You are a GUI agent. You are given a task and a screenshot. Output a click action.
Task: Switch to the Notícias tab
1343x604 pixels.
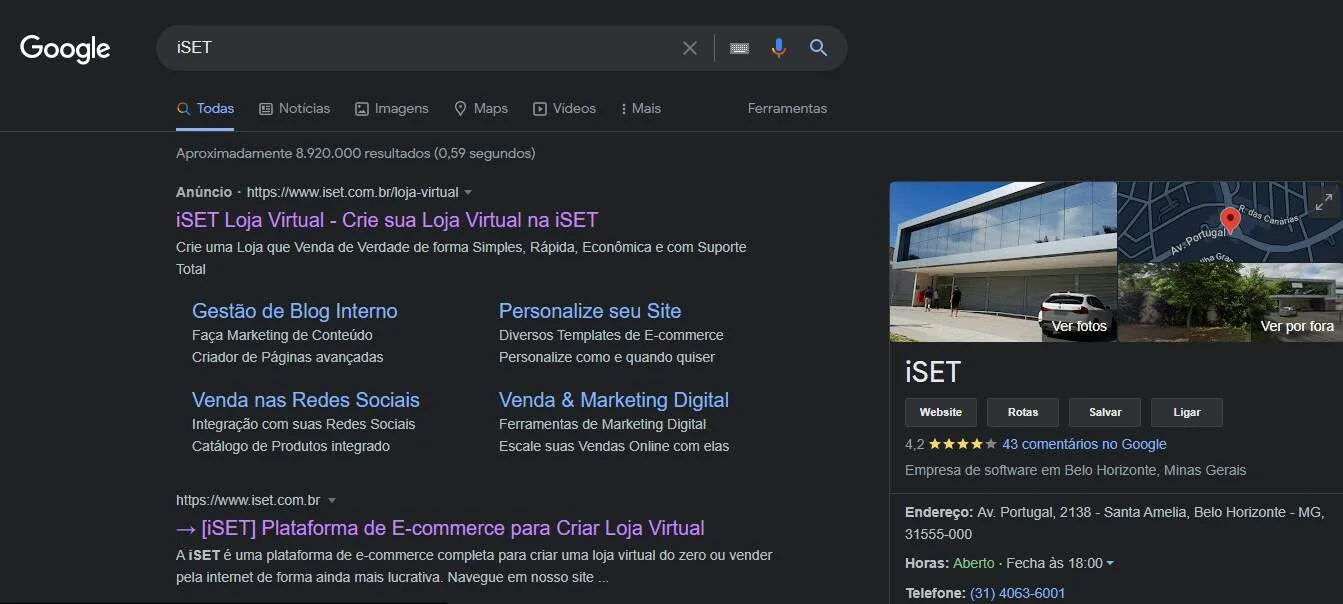pos(294,108)
